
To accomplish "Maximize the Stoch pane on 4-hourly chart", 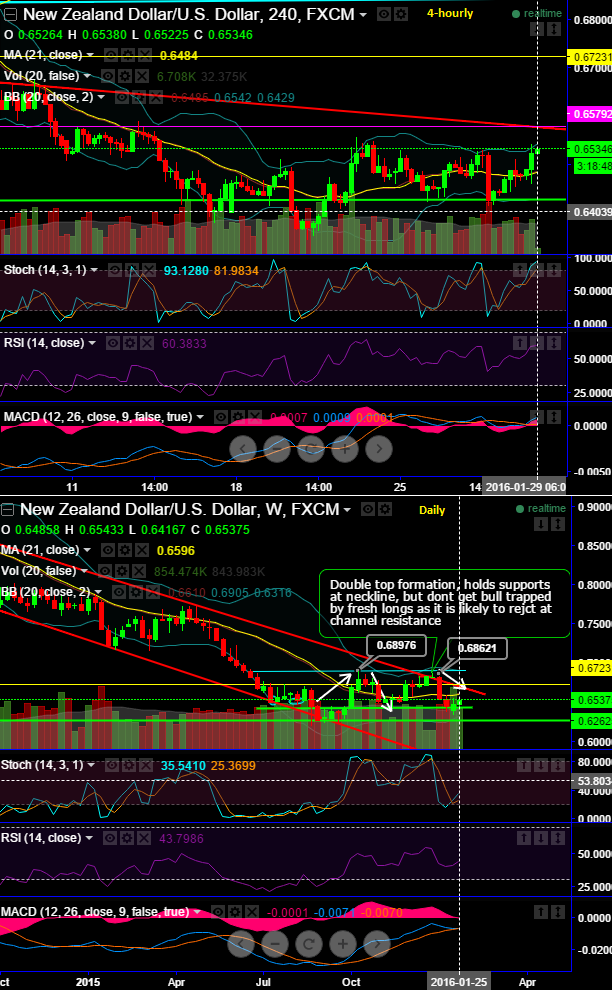I will (x=554, y=270).
